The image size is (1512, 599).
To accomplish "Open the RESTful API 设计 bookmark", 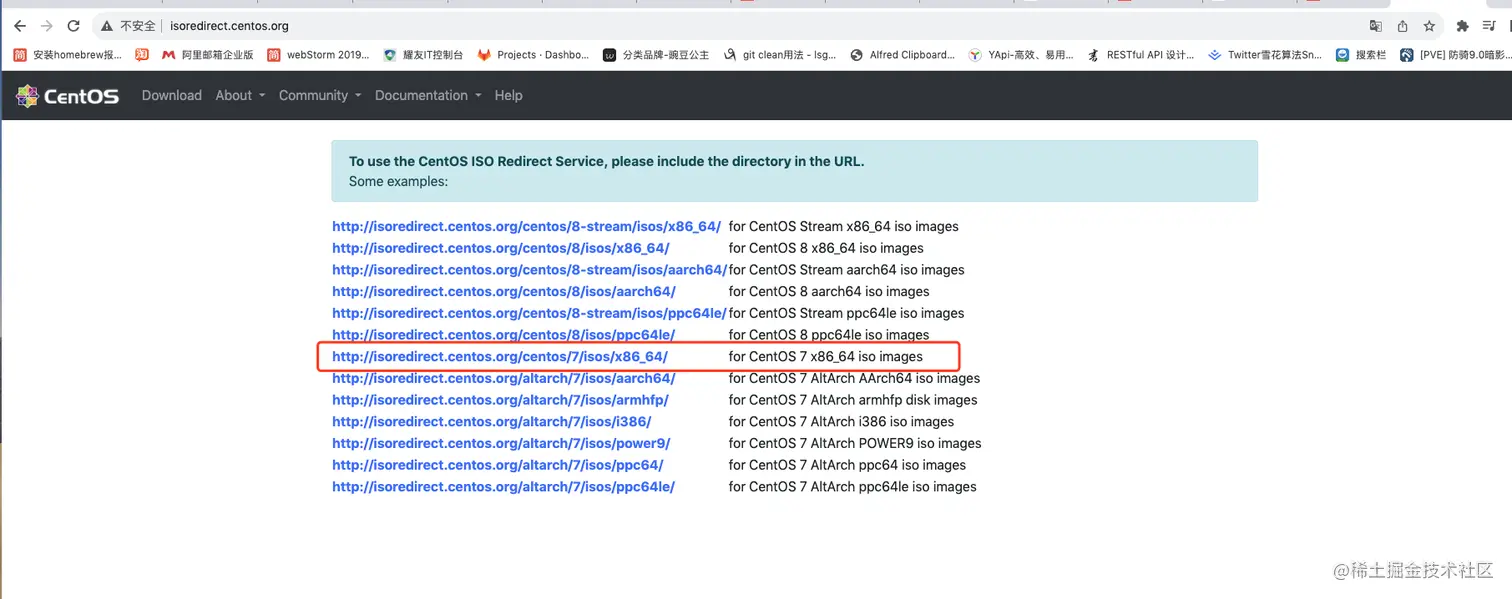I will click(1141, 55).
